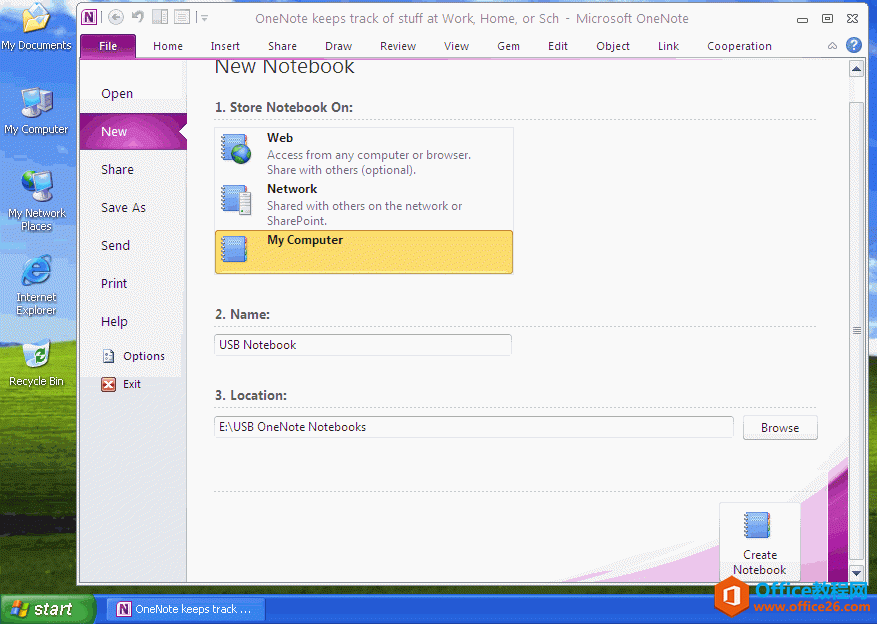
Task: Click the Undo icon in Quick Access Toolbar
Action: 138,17
